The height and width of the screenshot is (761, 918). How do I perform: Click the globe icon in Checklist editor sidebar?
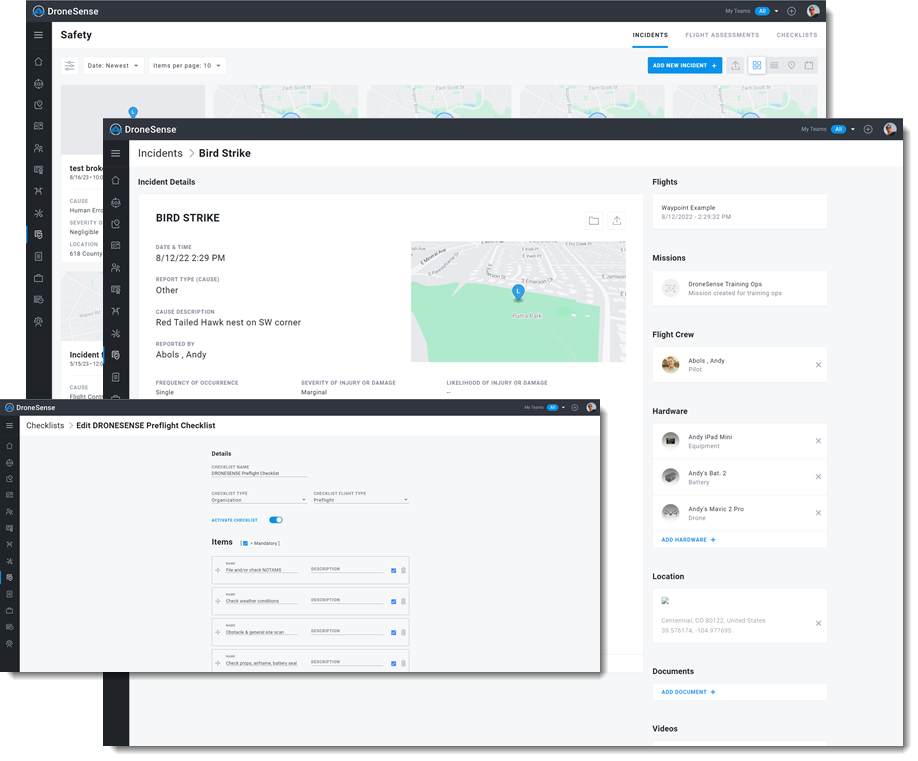[9, 463]
